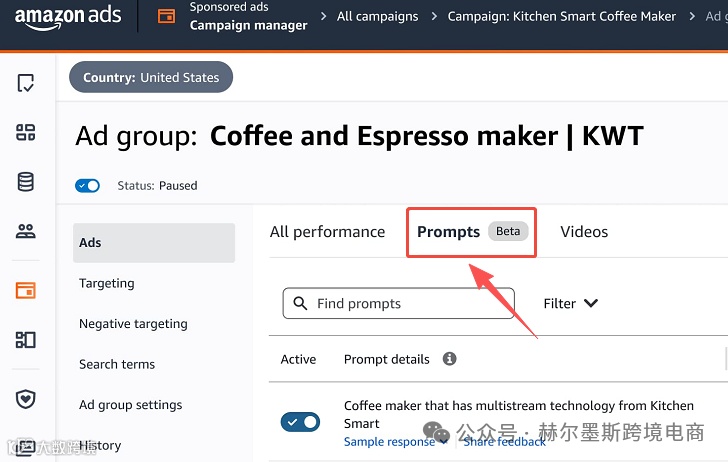Open the Filter dropdown
Viewport: 728px width, 462px height.
click(571, 303)
